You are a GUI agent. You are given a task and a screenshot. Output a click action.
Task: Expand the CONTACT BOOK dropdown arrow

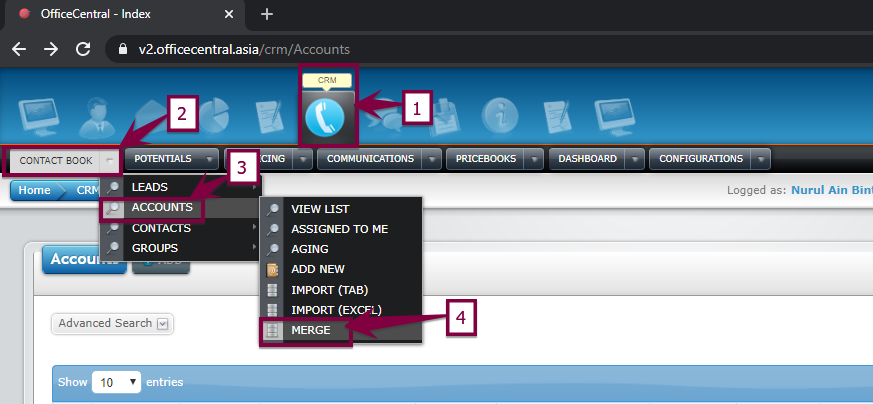click(x=109, y=161)
